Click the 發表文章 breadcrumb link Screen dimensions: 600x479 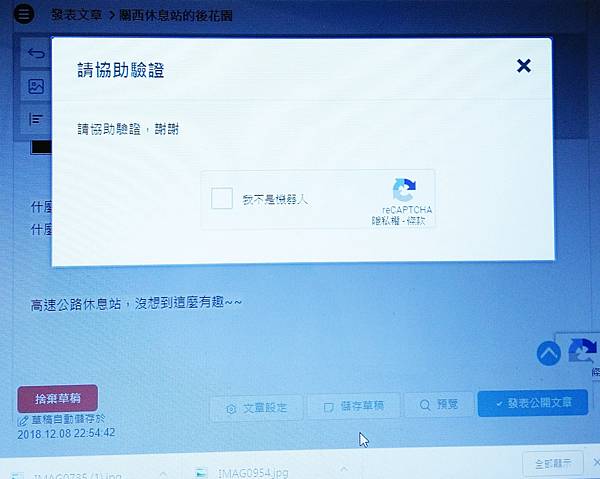[77, 15]
